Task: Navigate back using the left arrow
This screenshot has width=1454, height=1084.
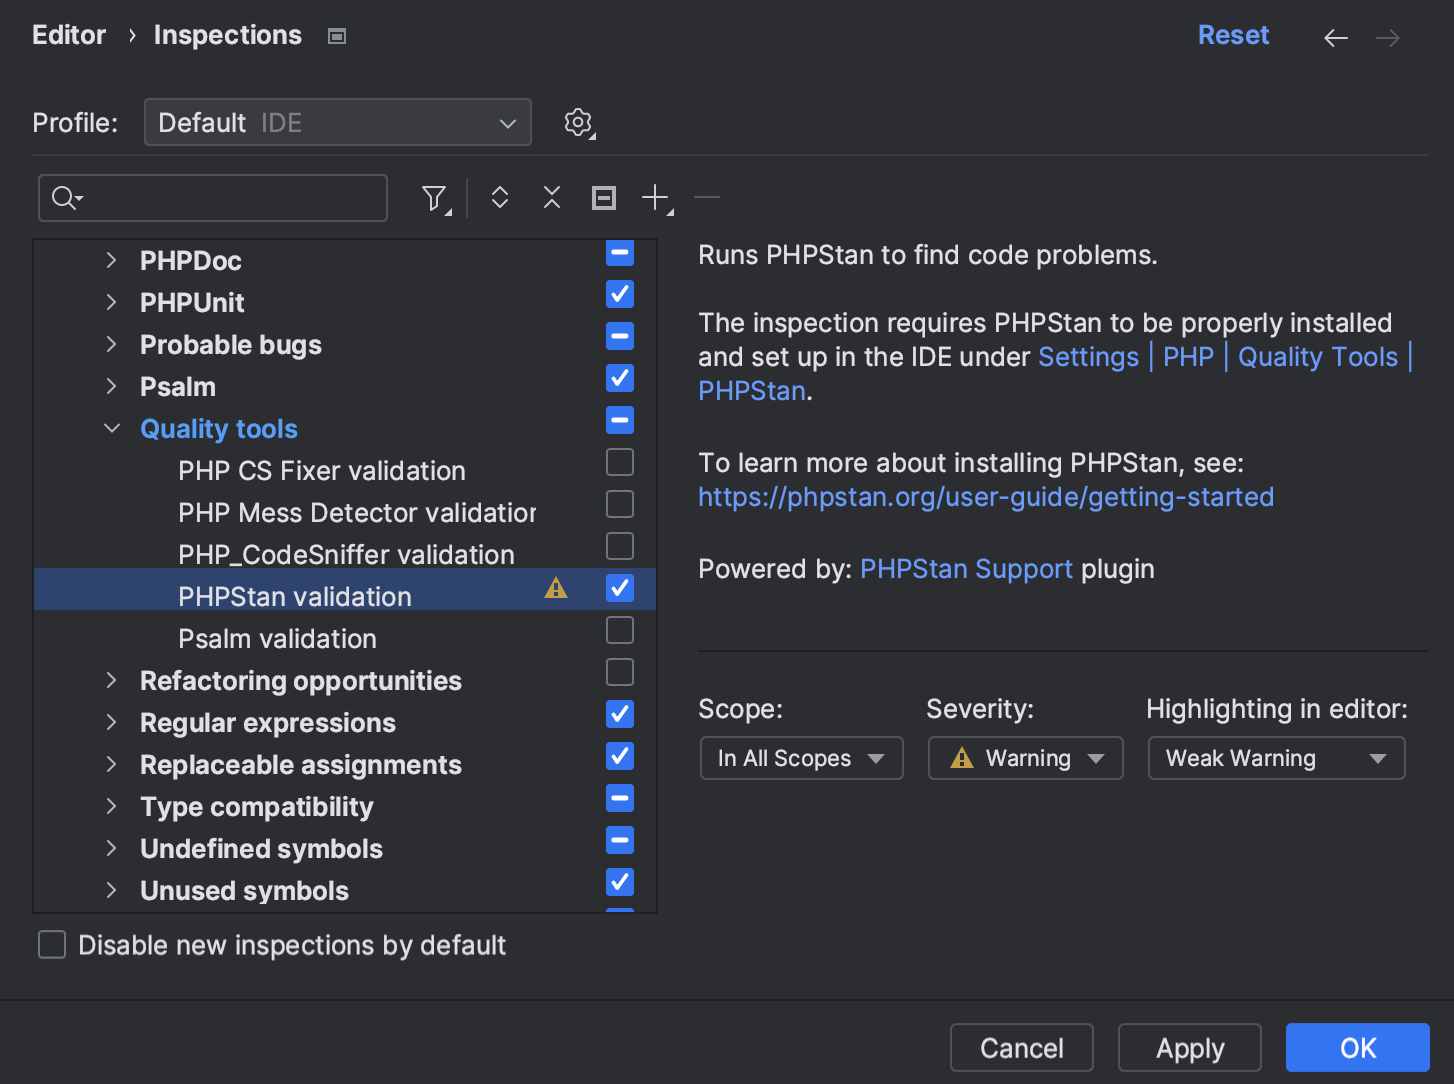Action: (1335, 37)
